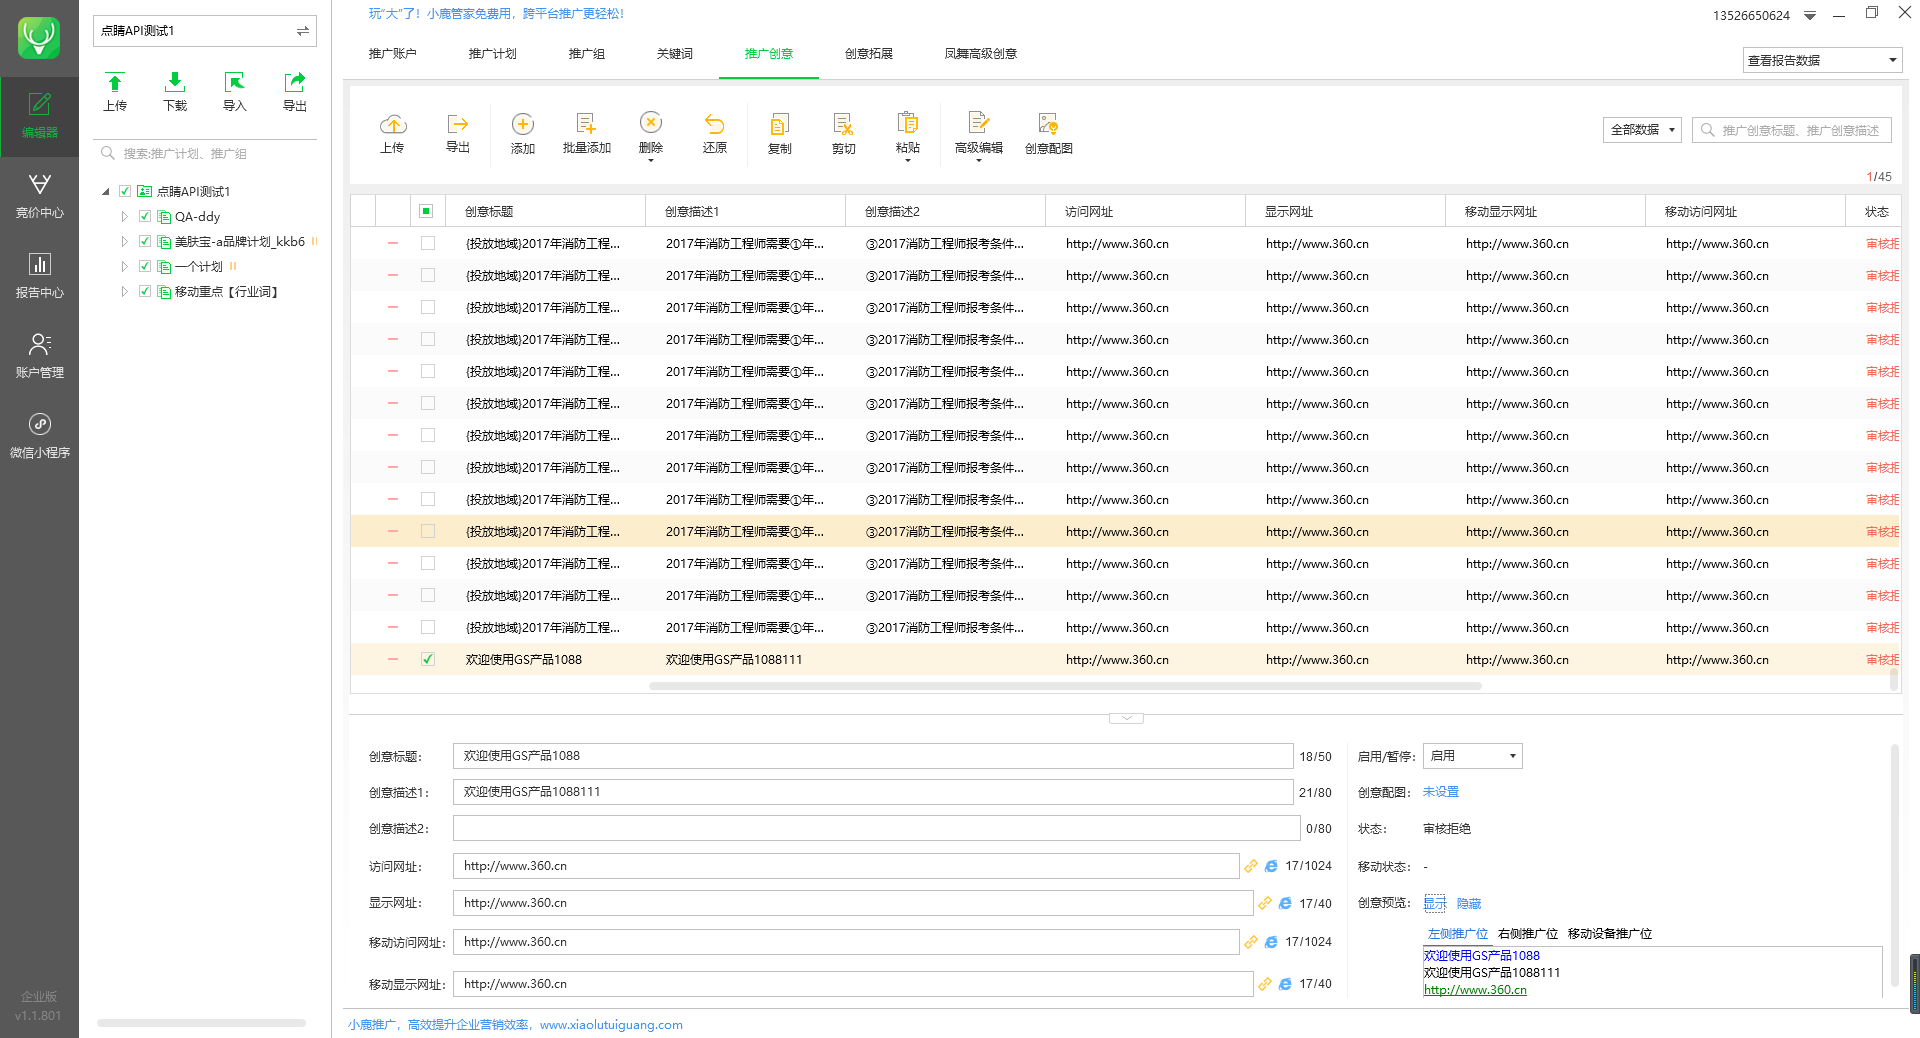The height and width of the screenshot is (1038, 1920).
Task: Select the 移动设备推广位 preview tab
Action: (1610, 934)
